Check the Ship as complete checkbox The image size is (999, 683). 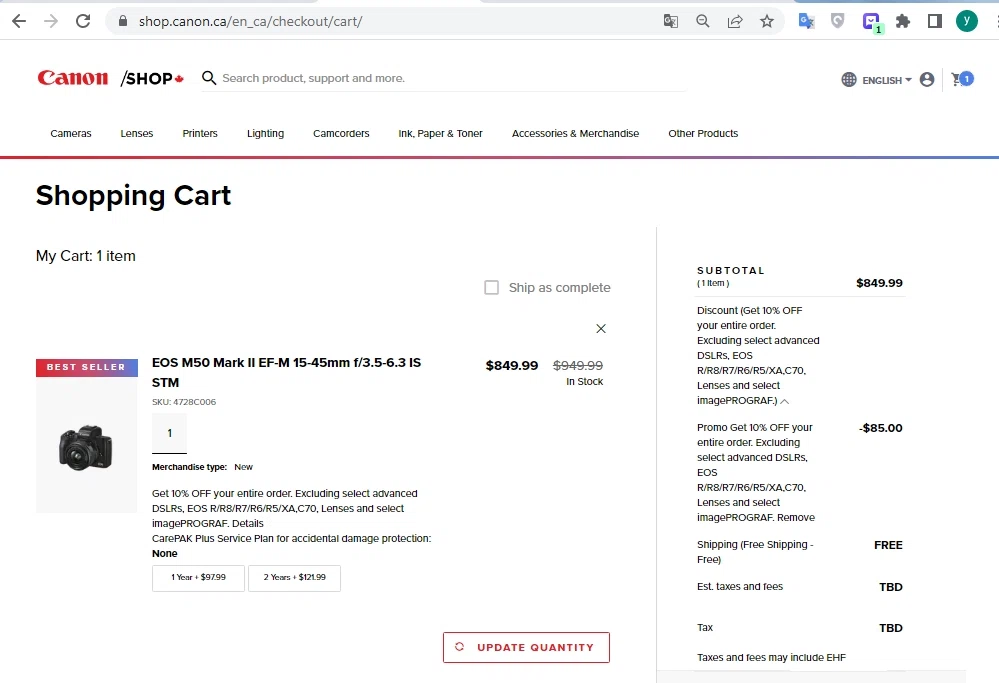click(x=491, y=287)
